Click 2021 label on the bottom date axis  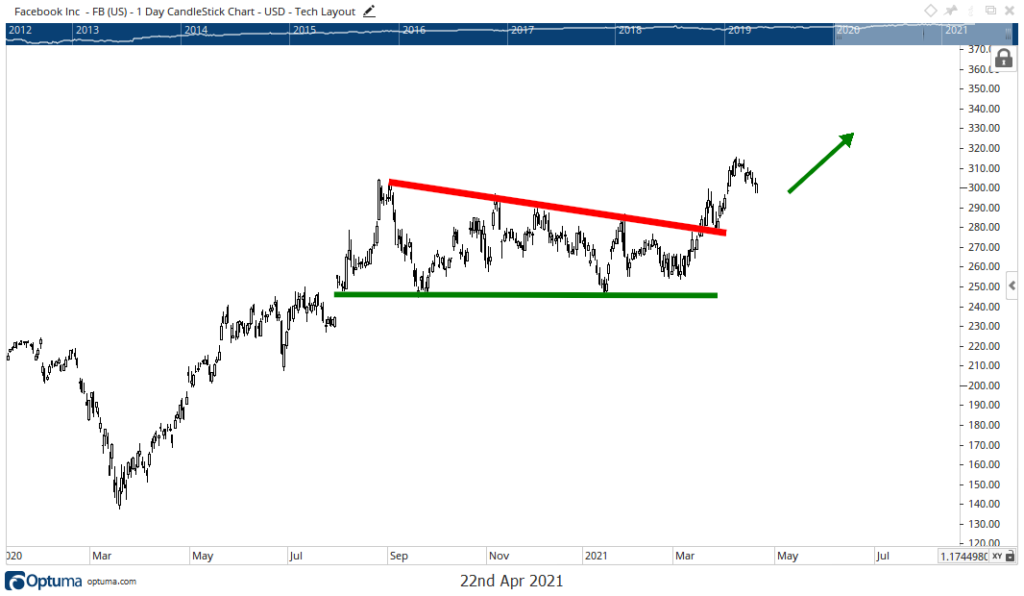596,556
